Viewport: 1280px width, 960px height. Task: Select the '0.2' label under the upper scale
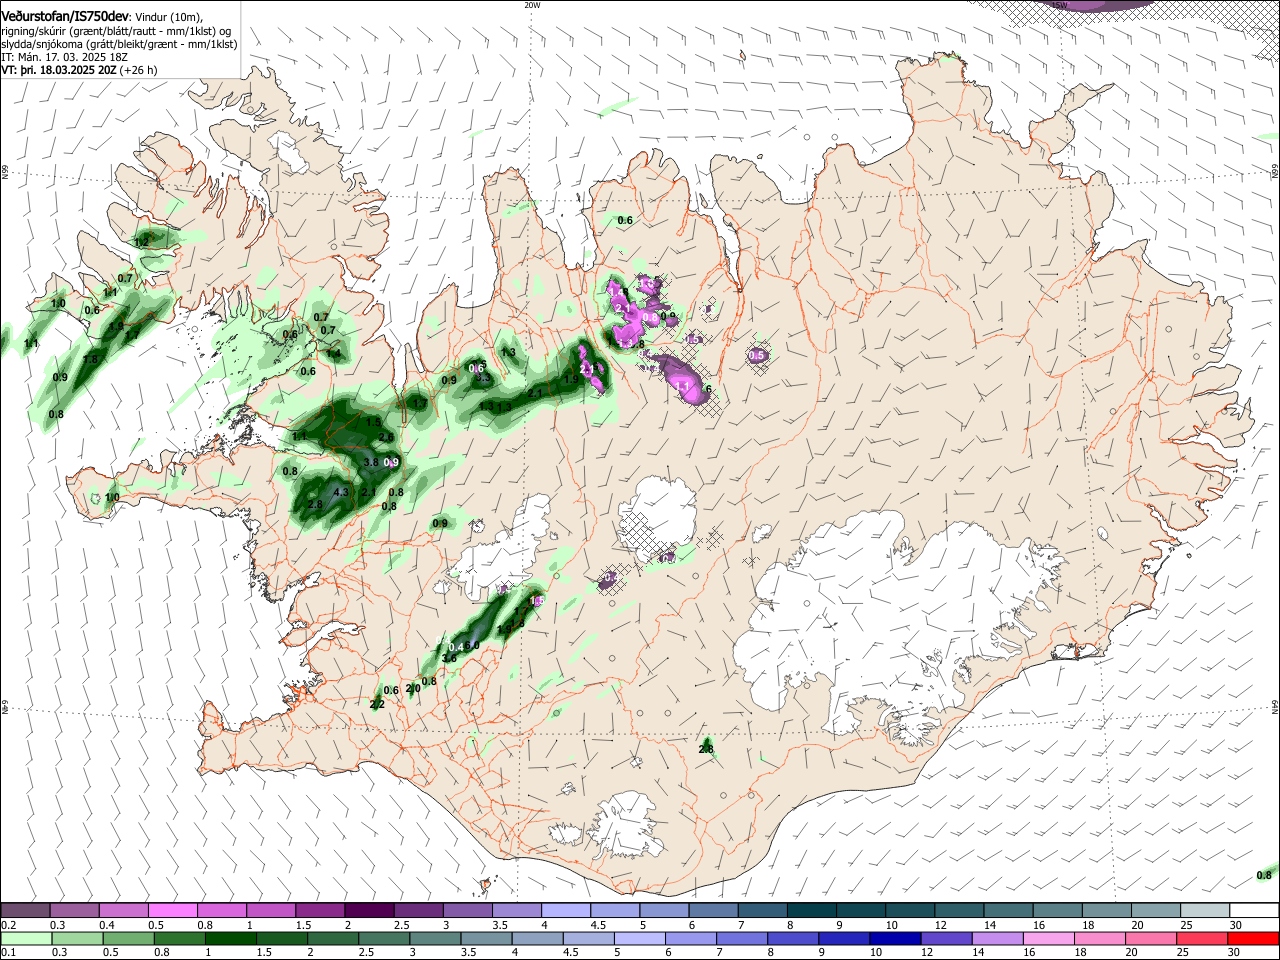tap(7, 926)
